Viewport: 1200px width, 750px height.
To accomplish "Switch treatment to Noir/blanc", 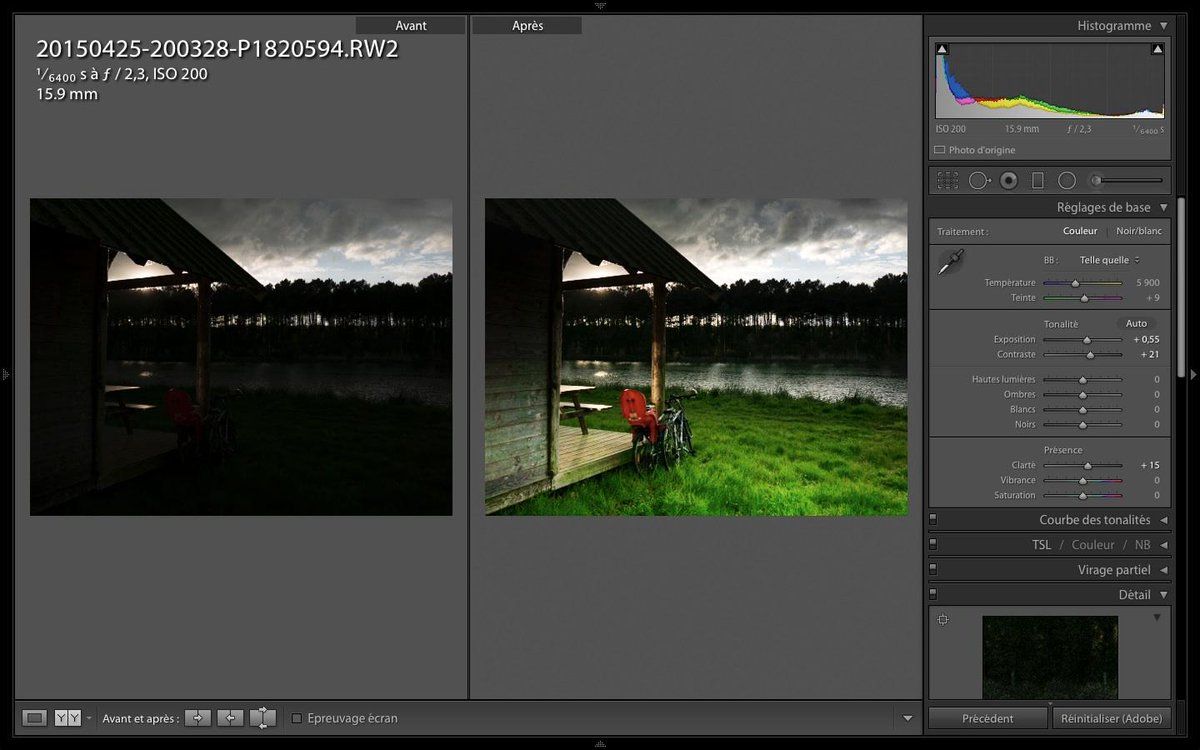I will [1137, 231].
